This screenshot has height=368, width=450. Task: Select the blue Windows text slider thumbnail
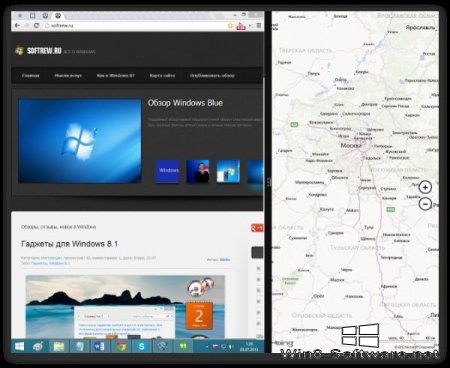168,171
